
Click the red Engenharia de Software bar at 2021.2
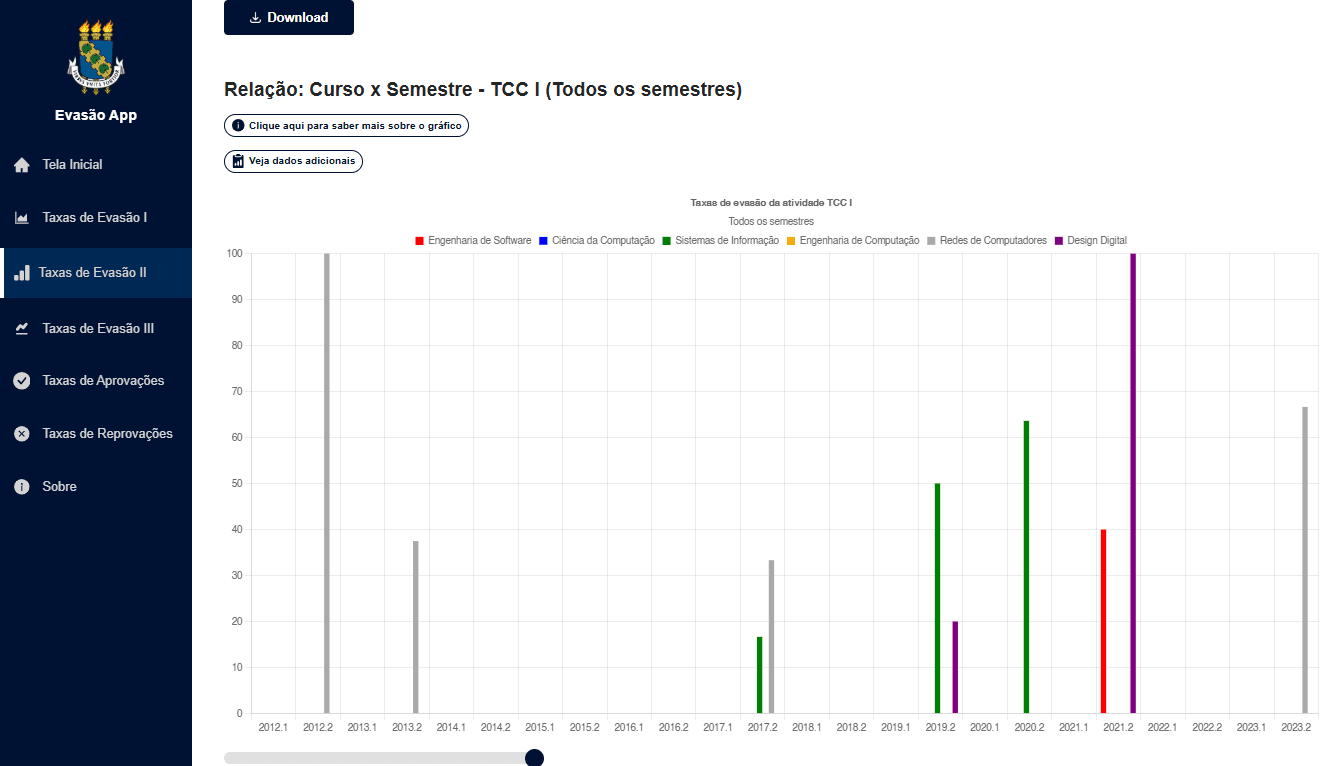1103,621
